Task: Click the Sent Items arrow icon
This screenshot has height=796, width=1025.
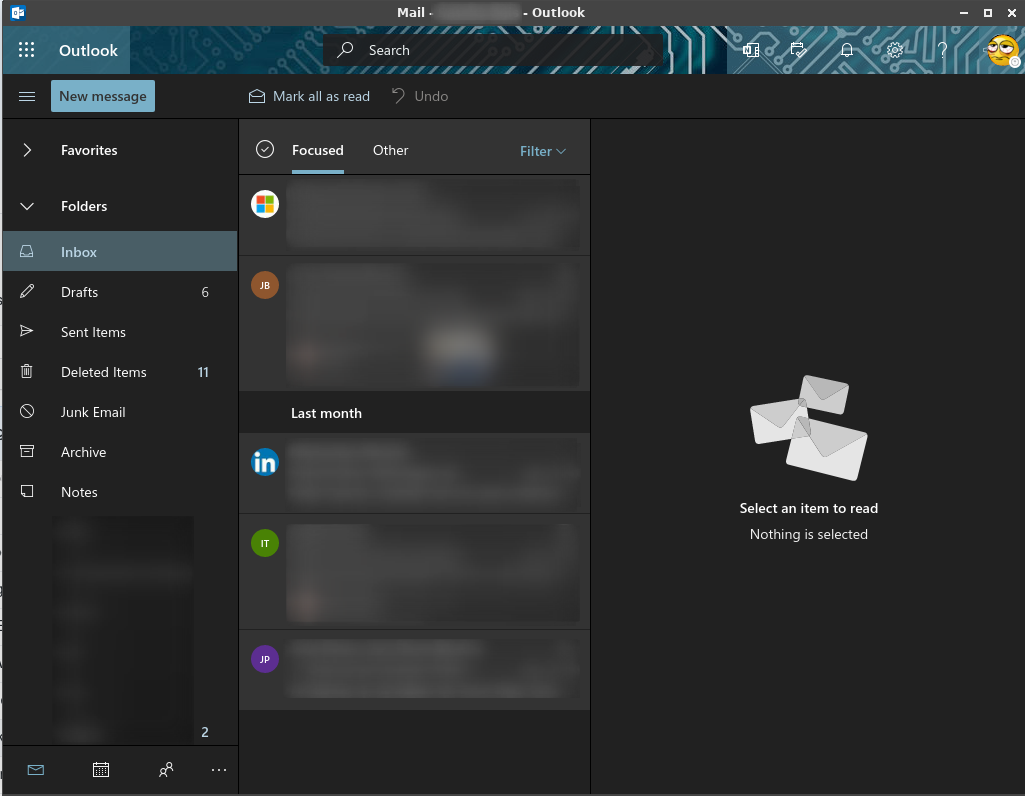Action: [27, 331]
